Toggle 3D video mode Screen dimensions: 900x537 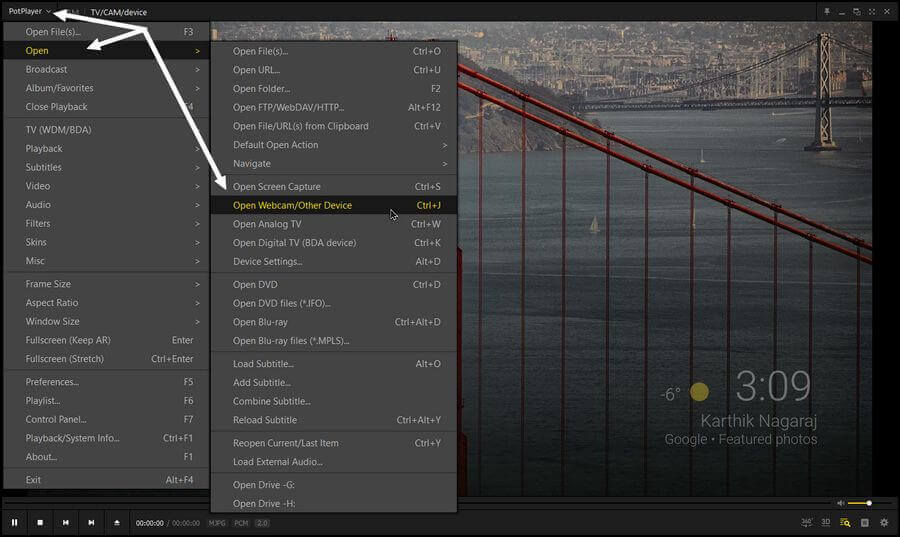(x=826, y=522)
